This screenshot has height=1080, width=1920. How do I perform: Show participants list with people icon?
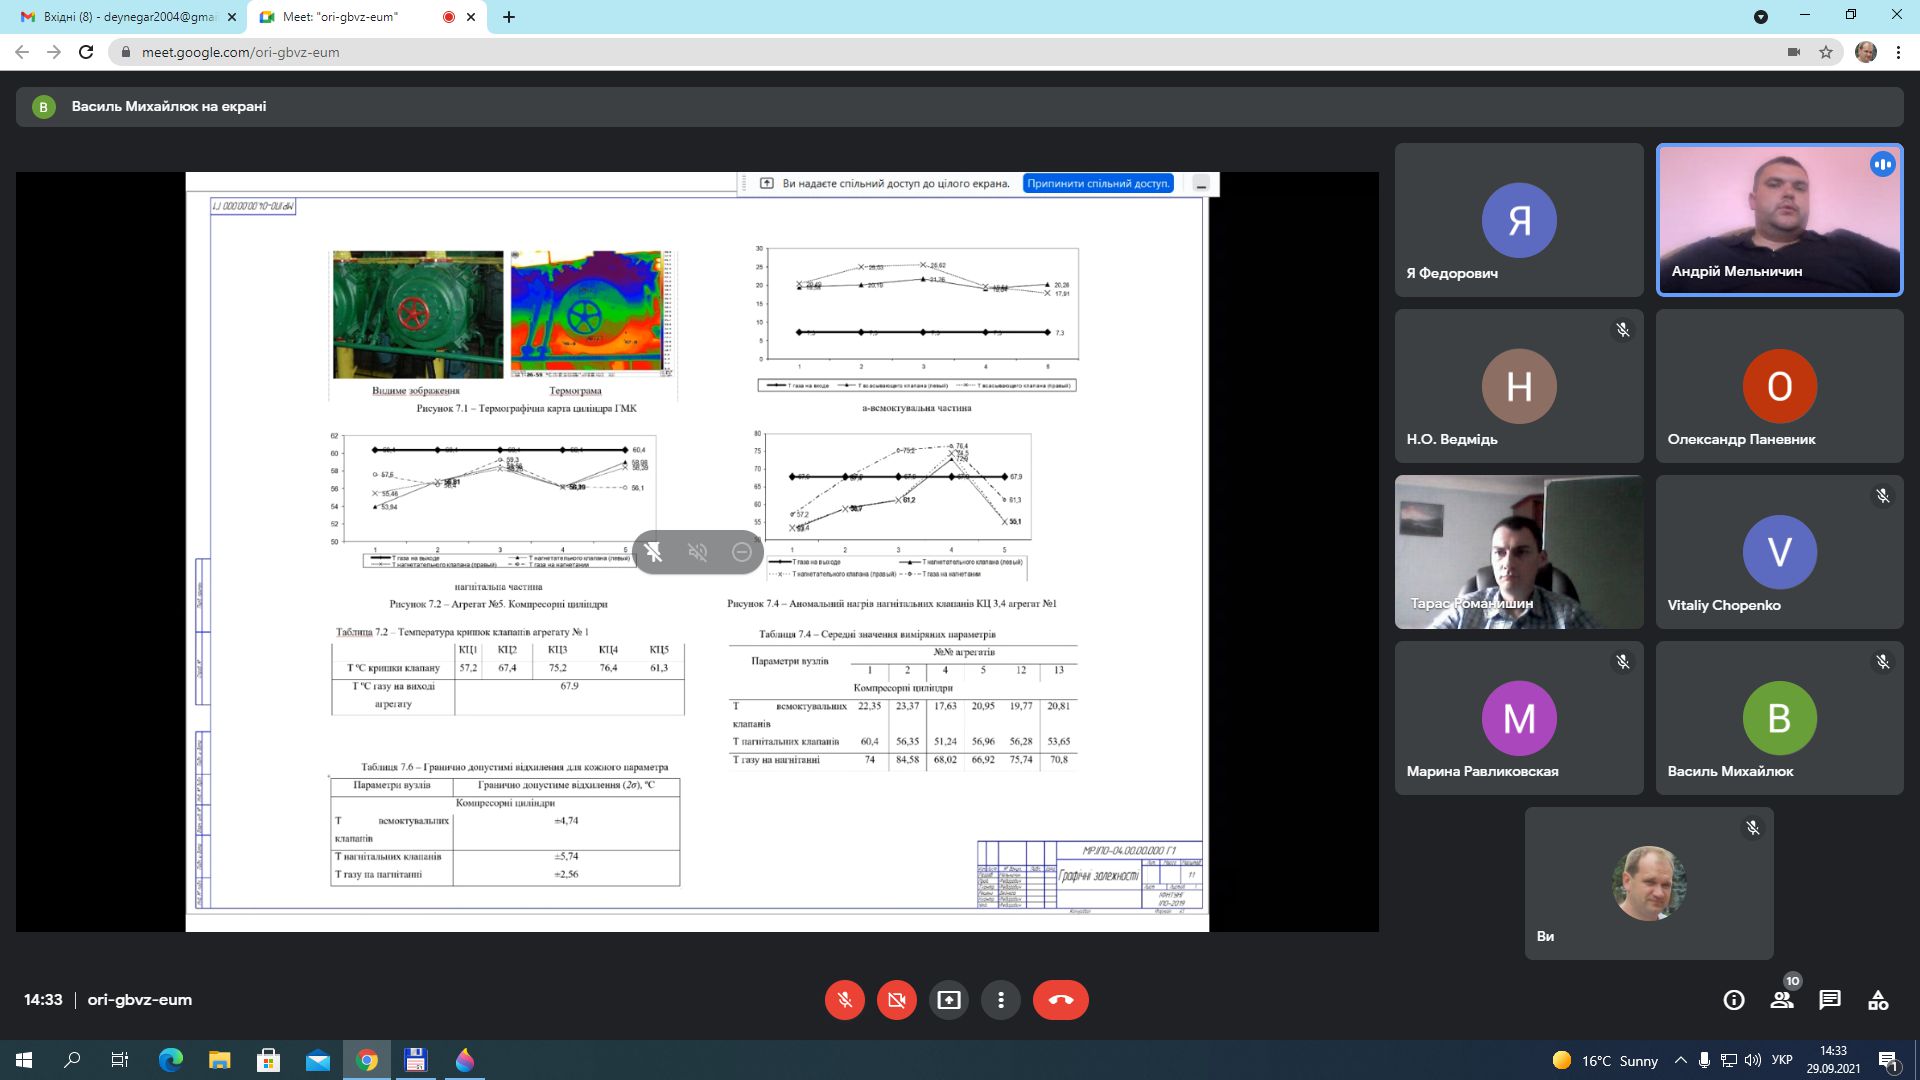[1782, 1000]
